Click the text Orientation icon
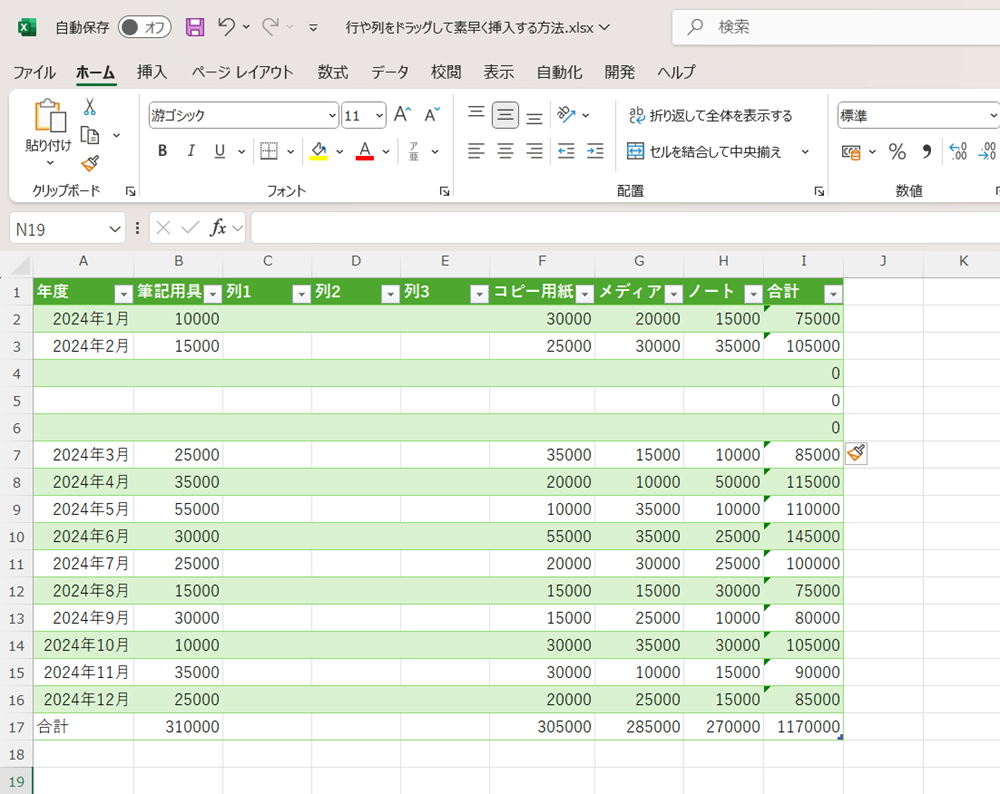The image size is (1000, 794). coord(566,115)
